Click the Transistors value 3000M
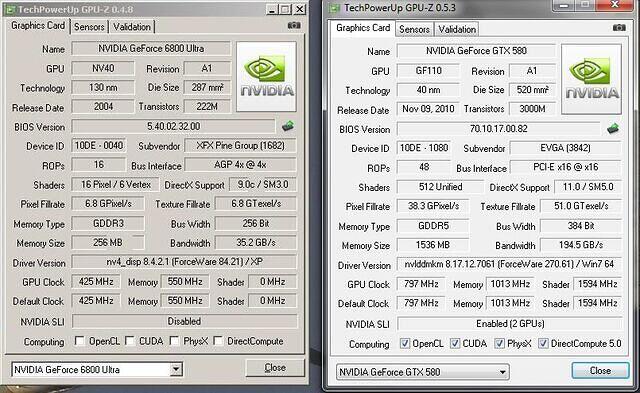The width and height of the screenshot is (640, 393). click(x=532, y=109)
